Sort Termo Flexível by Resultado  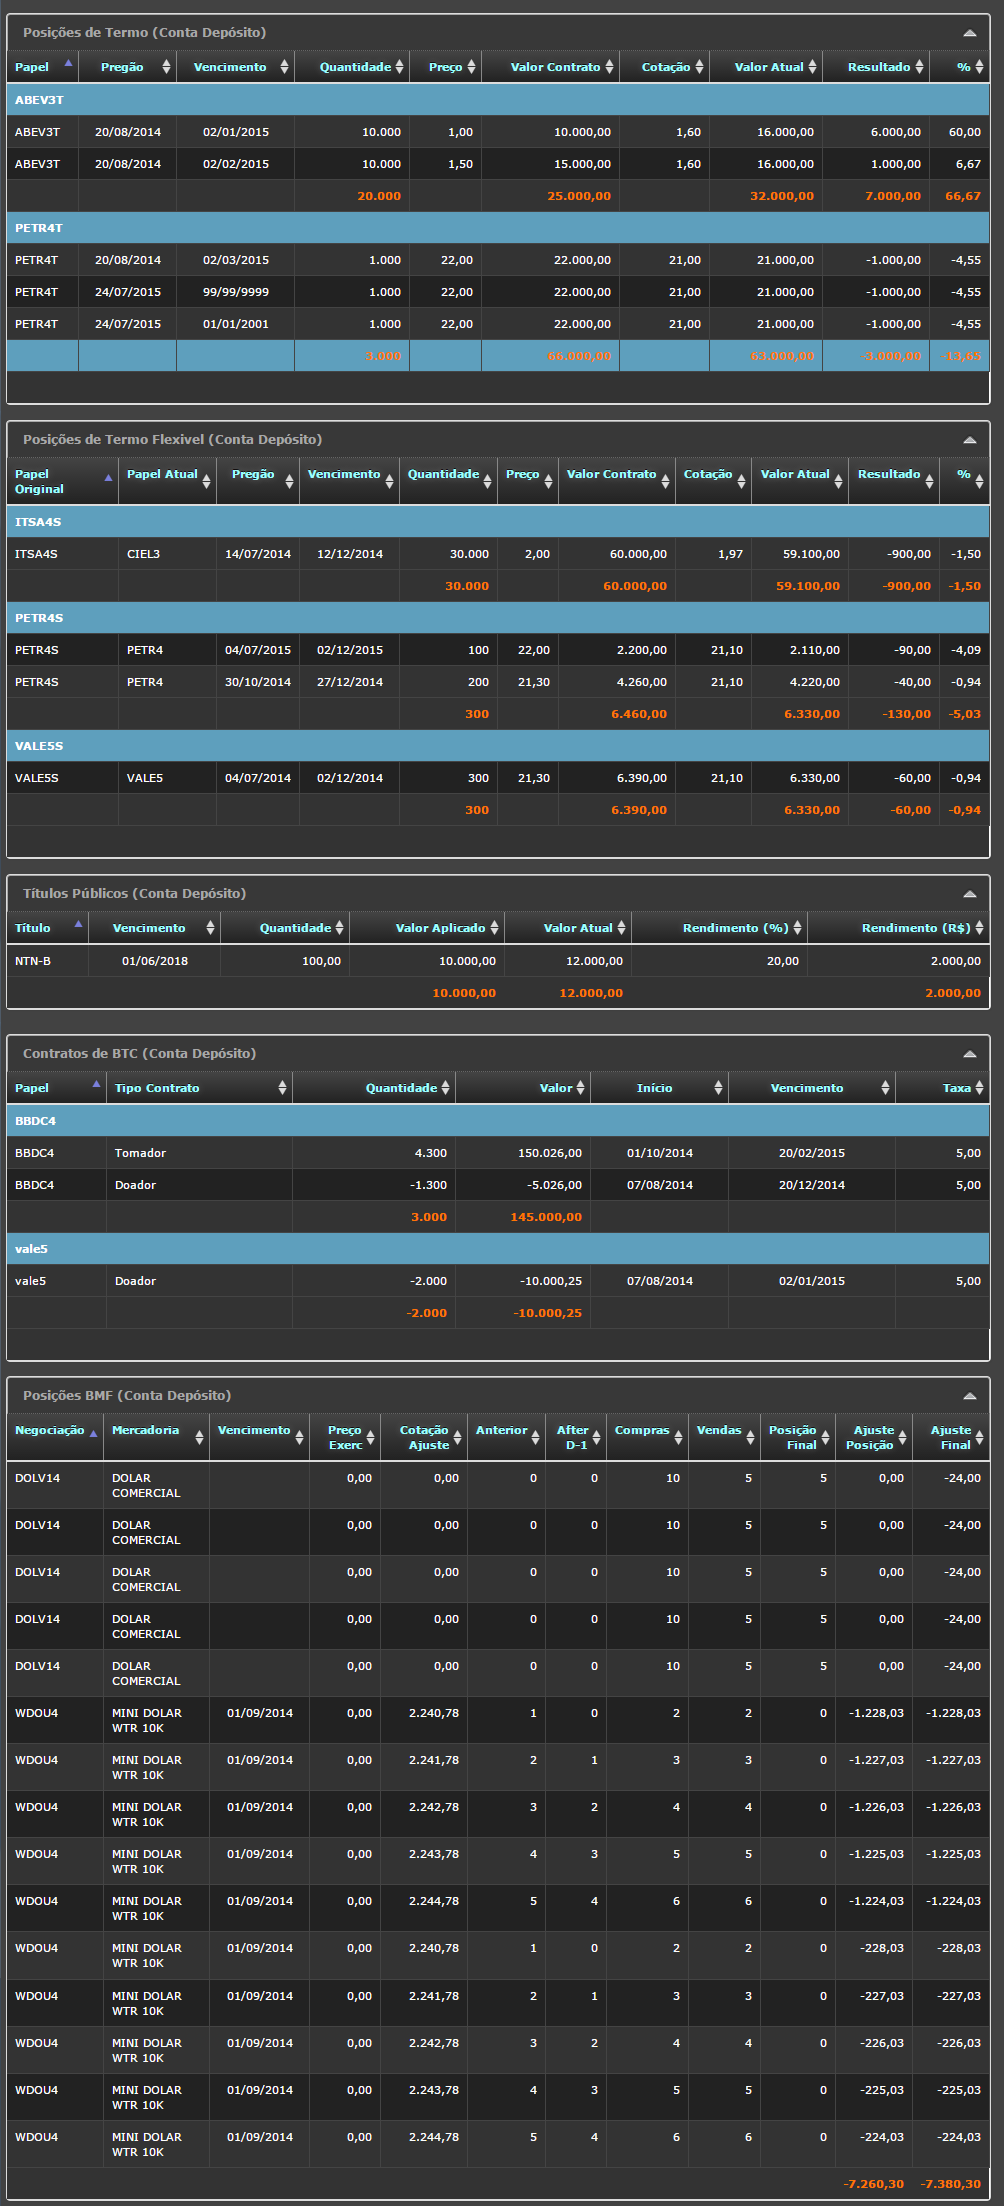(894, 481)
